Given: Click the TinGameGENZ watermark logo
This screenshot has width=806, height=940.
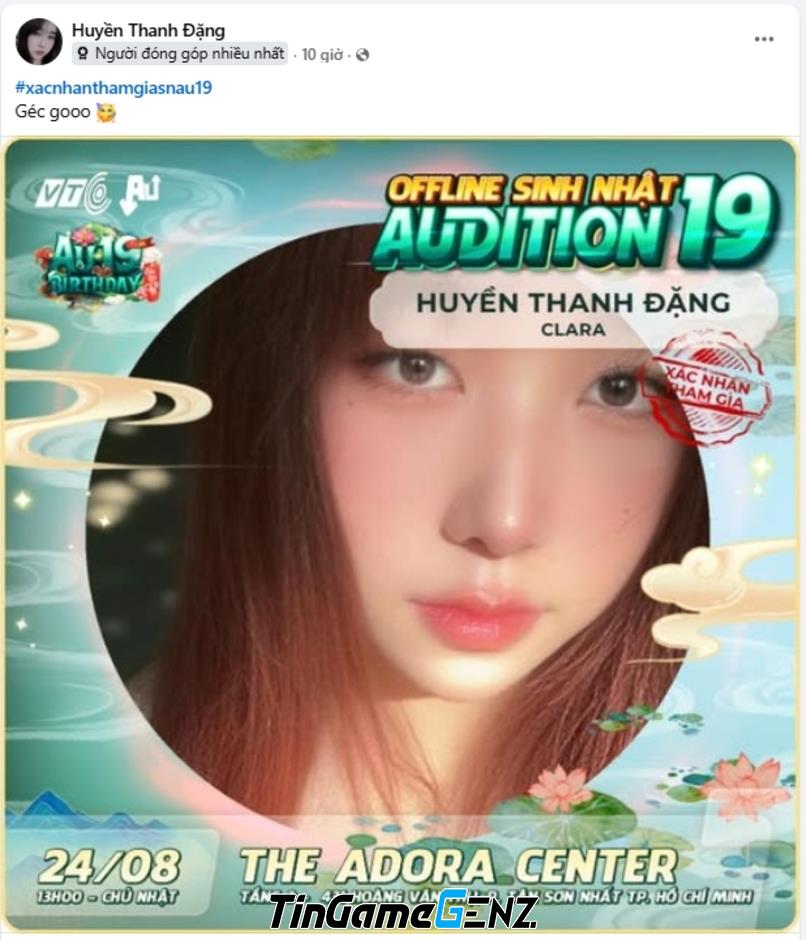Looking at the screenshot, I should point(402,911).
